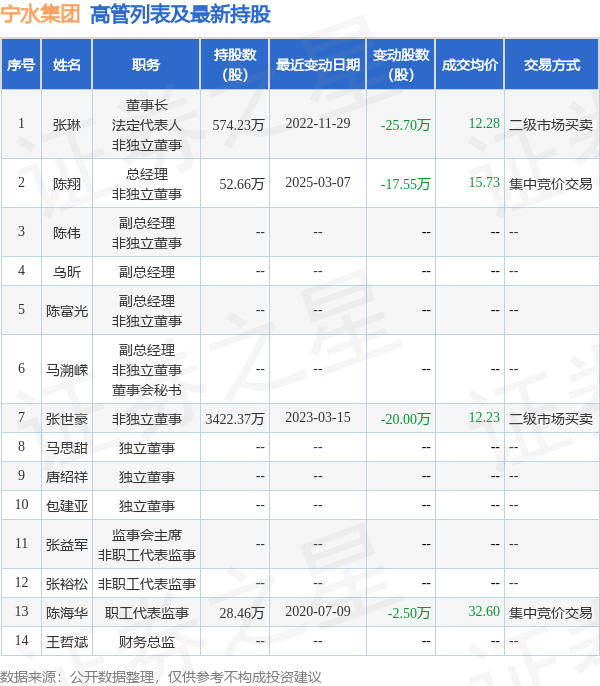This screenshot has width=600, height=686.
Task: Click change value -25.70万
Action: 405,125
